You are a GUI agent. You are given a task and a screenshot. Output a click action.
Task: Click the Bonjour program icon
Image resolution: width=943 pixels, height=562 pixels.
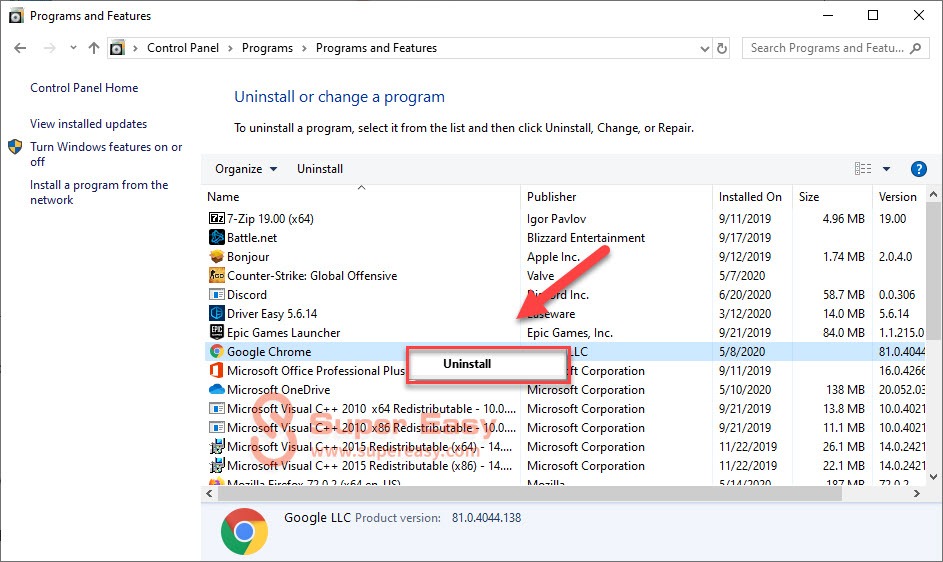click(217, 256)
